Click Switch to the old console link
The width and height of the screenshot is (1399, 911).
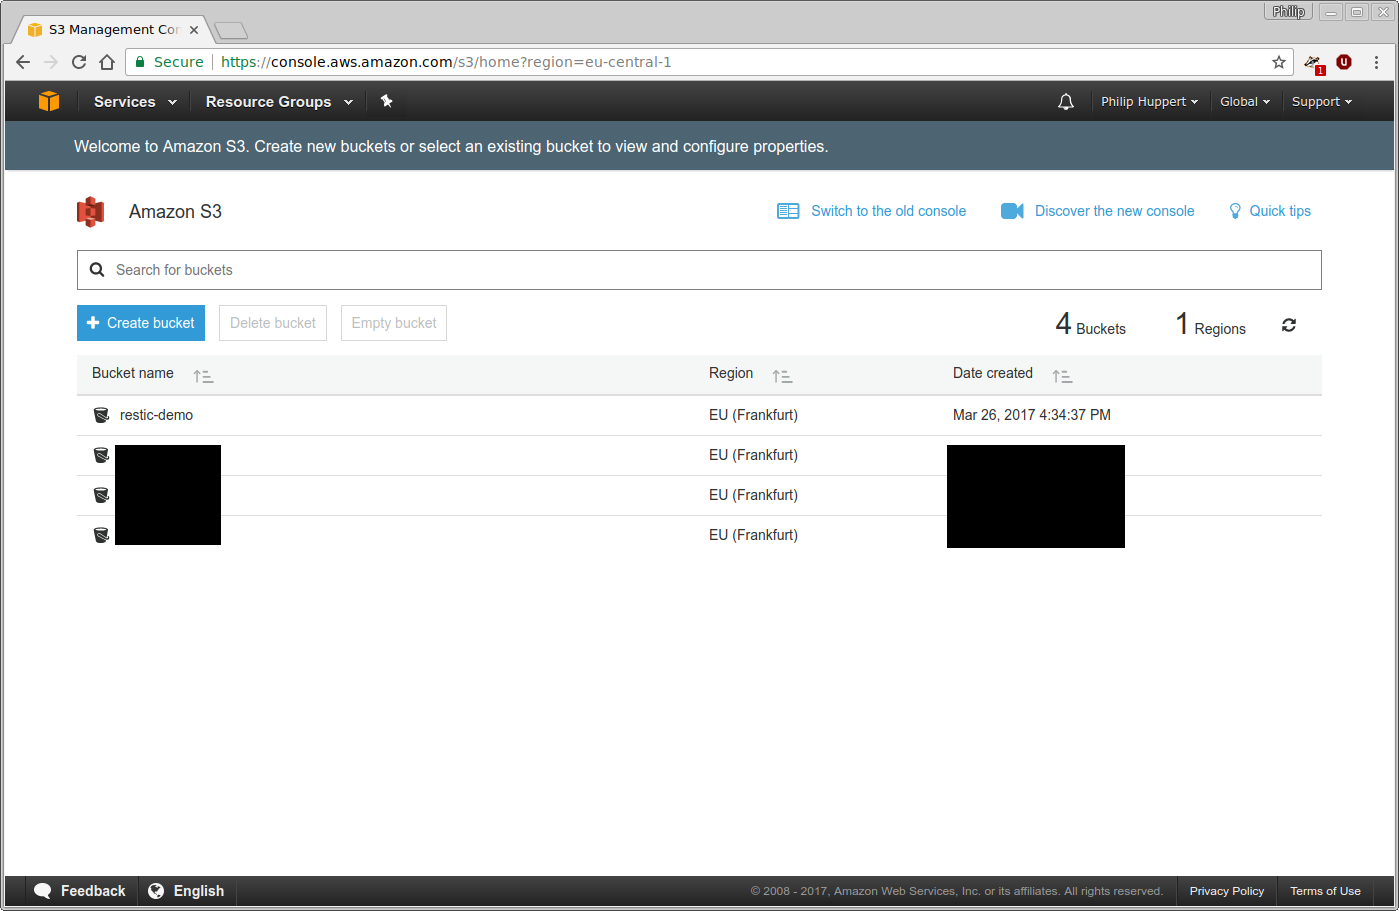click(887, 211)
